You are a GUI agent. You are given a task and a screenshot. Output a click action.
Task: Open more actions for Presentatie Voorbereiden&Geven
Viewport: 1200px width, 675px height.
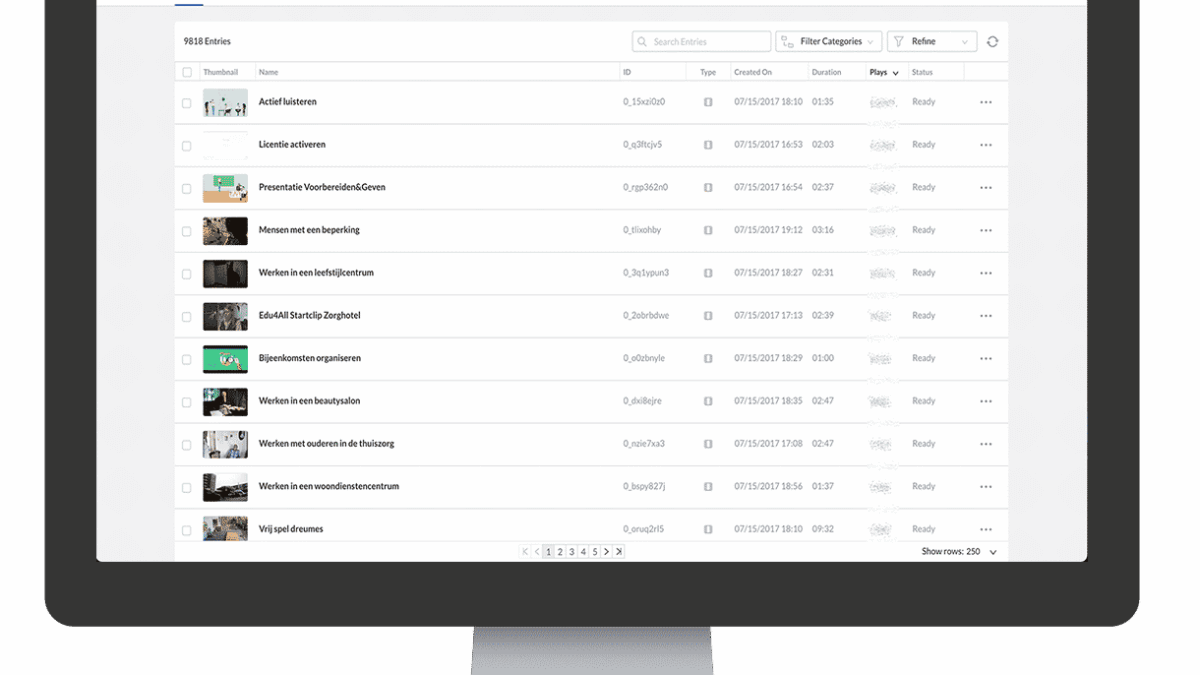[986, 188]
